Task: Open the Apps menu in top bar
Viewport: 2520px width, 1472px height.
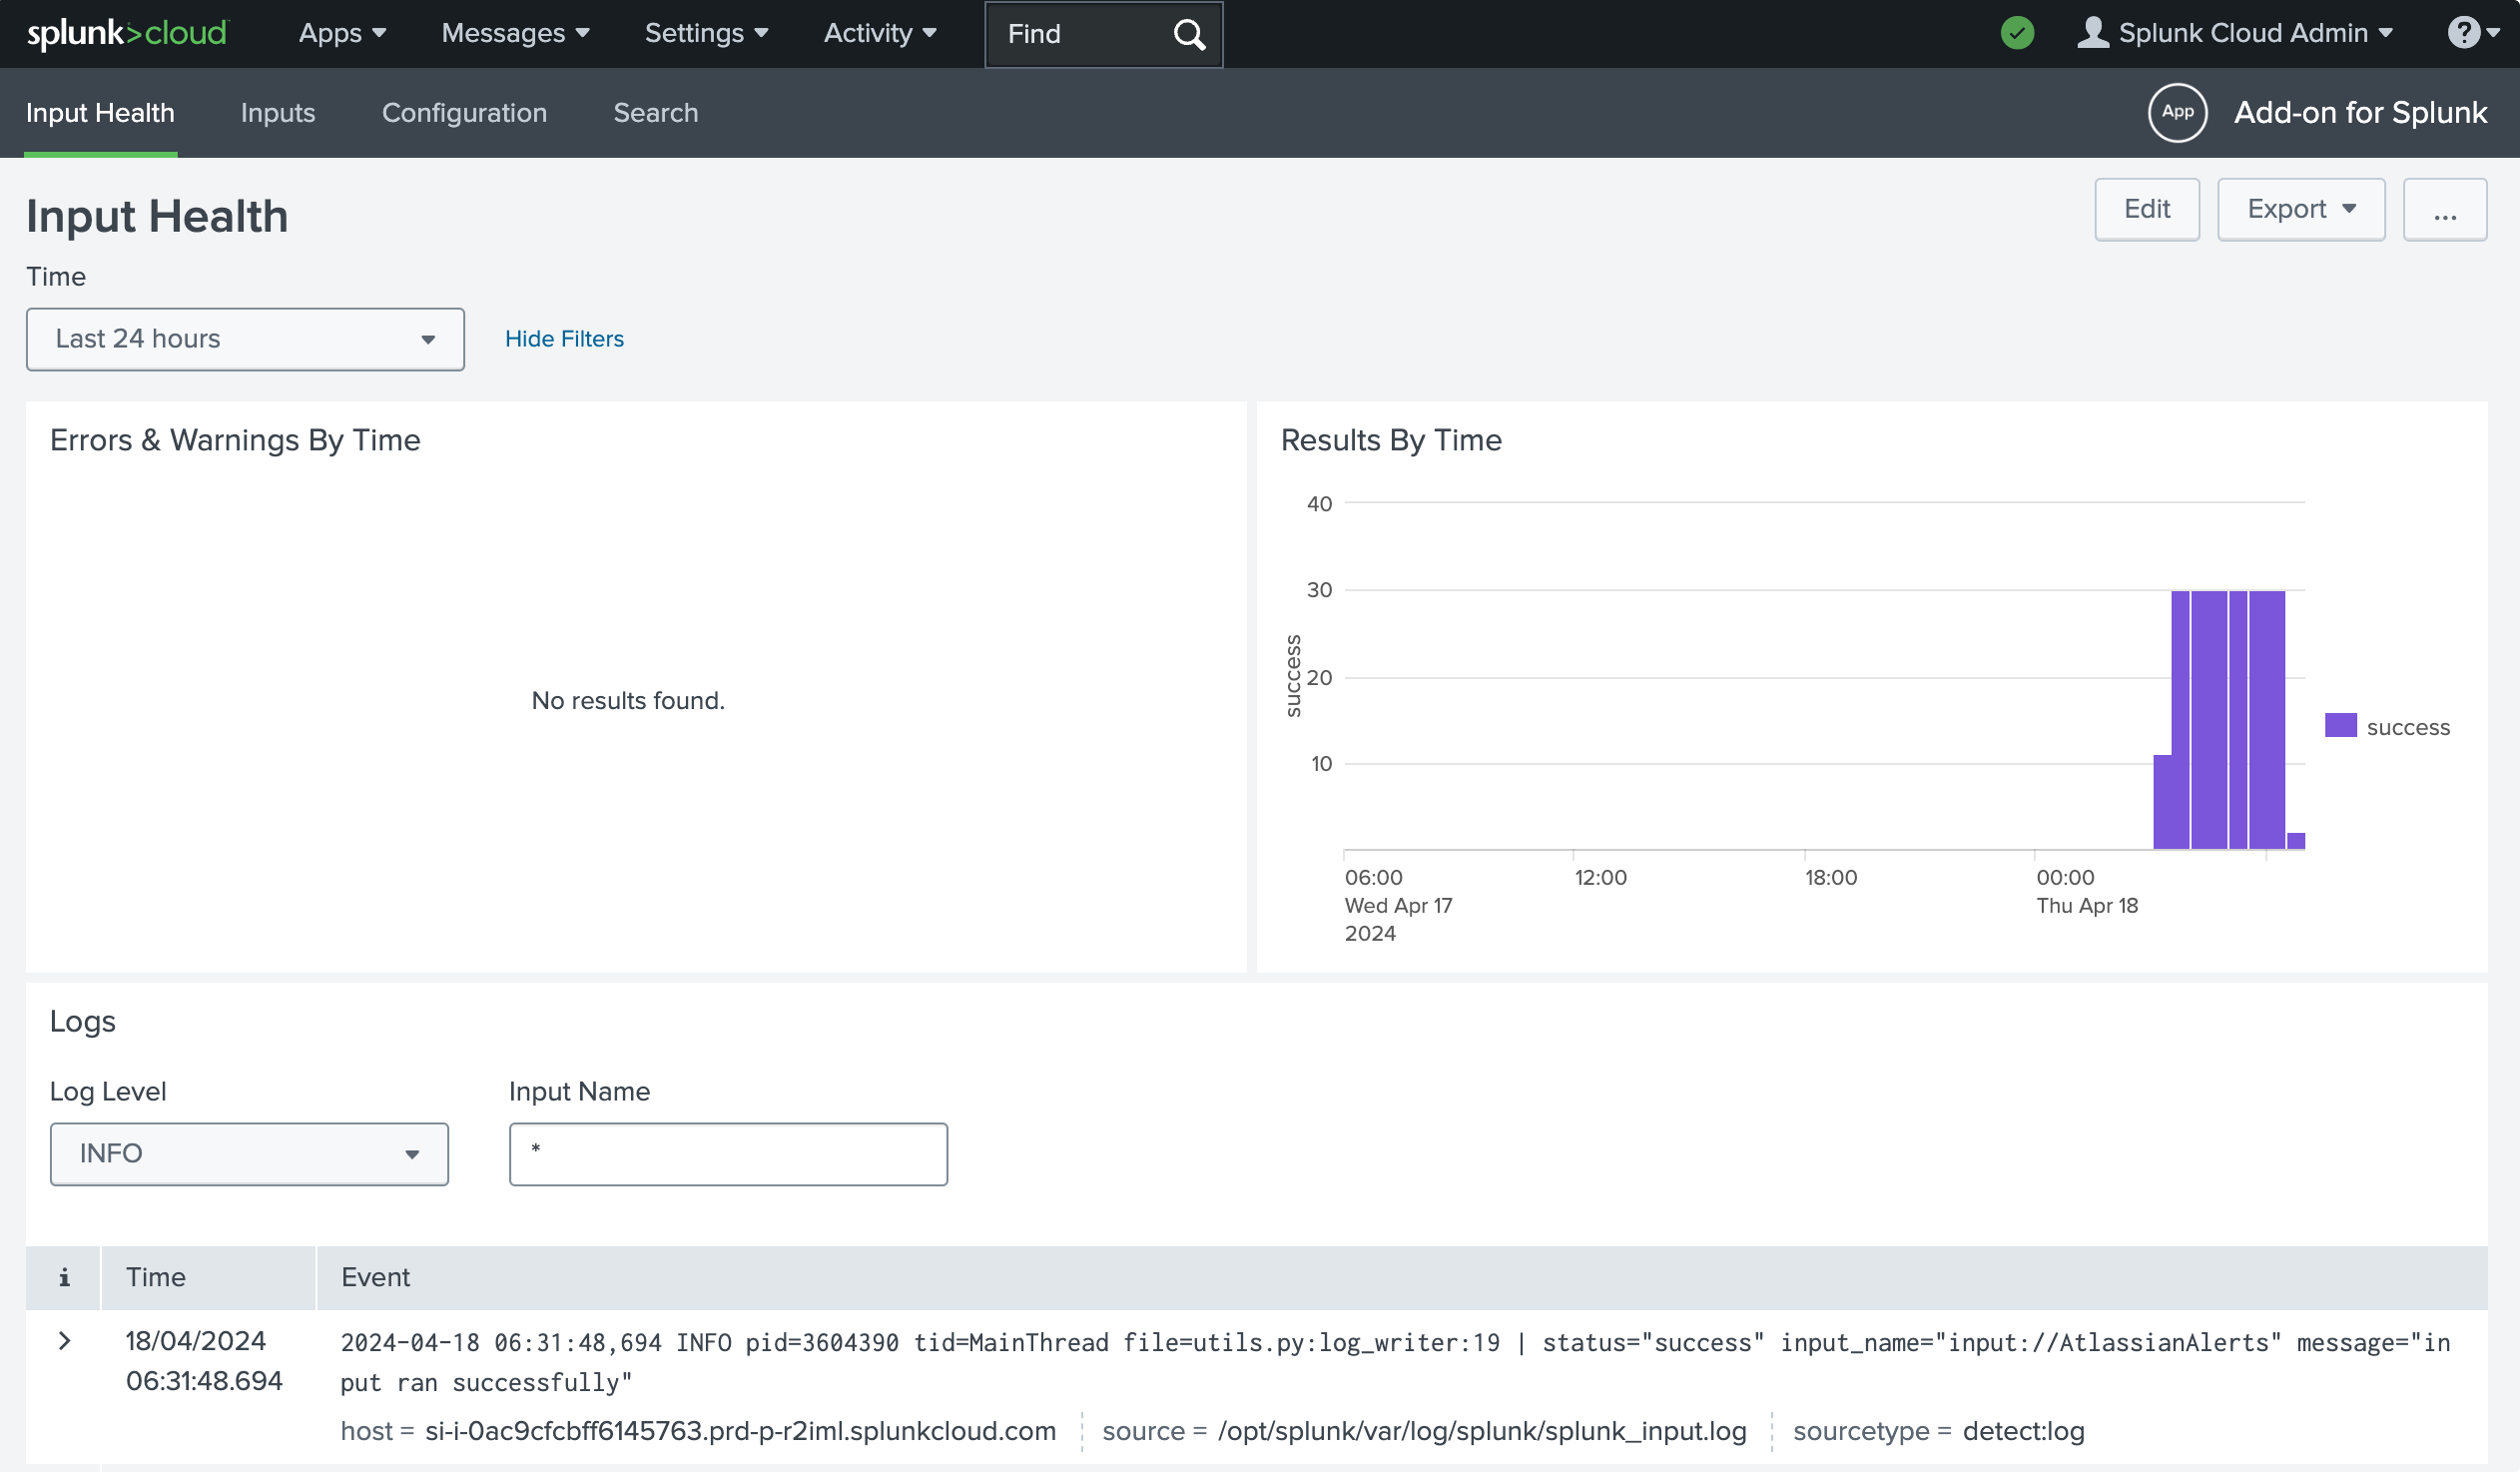Action: coord(342,33)
